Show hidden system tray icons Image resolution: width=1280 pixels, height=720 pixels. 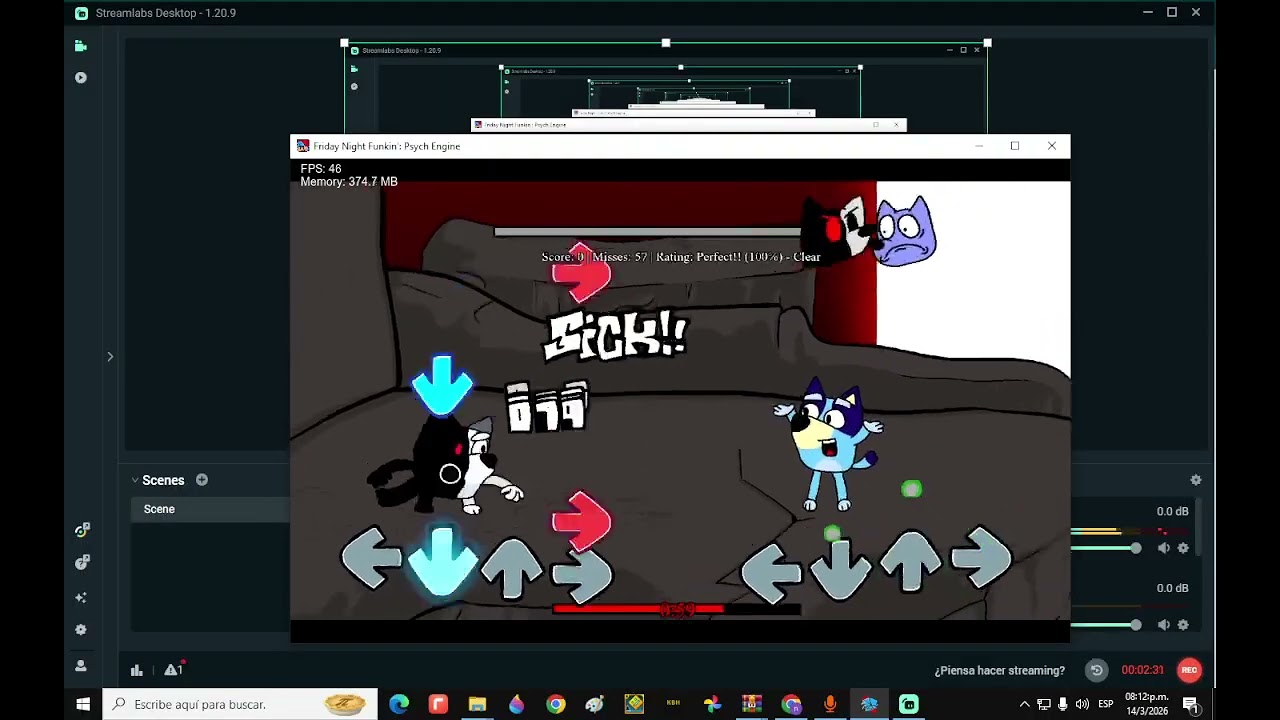pos(1024,704)
